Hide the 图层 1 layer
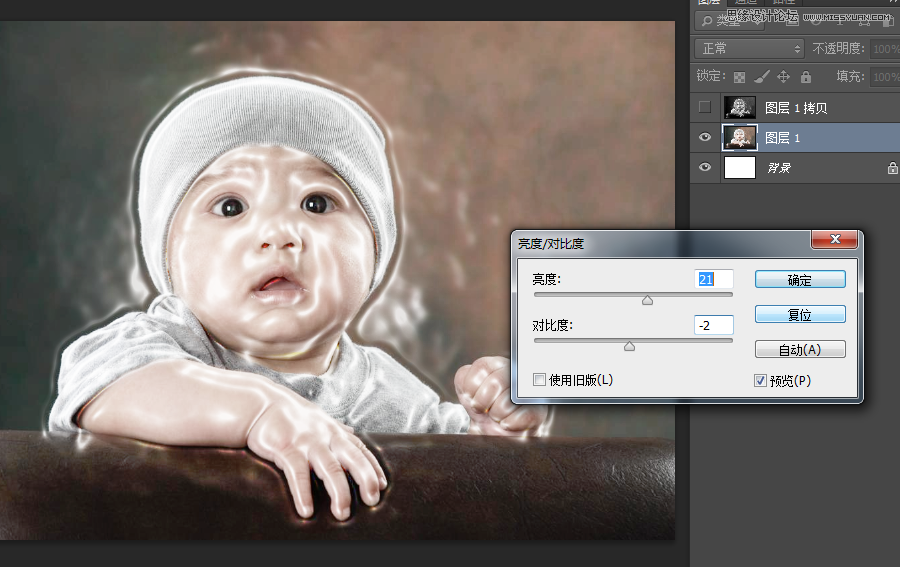 pos(705,137)
